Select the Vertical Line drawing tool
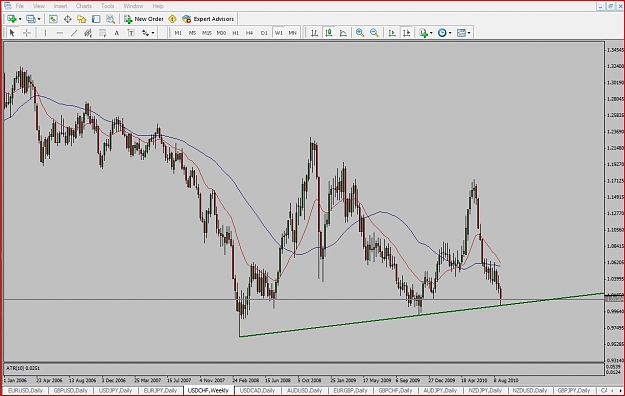 (45, 33)
